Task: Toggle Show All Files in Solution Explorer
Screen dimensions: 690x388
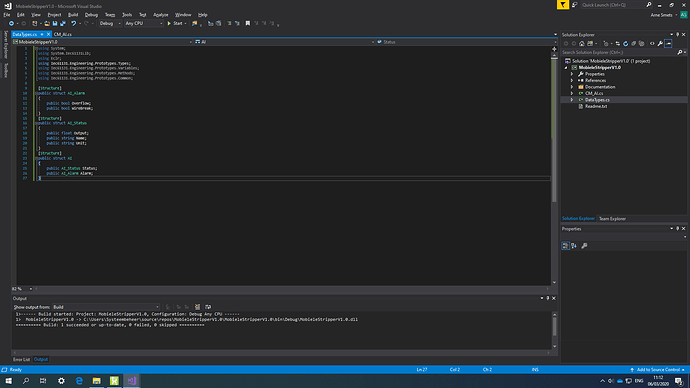Action: click(642, 44)
